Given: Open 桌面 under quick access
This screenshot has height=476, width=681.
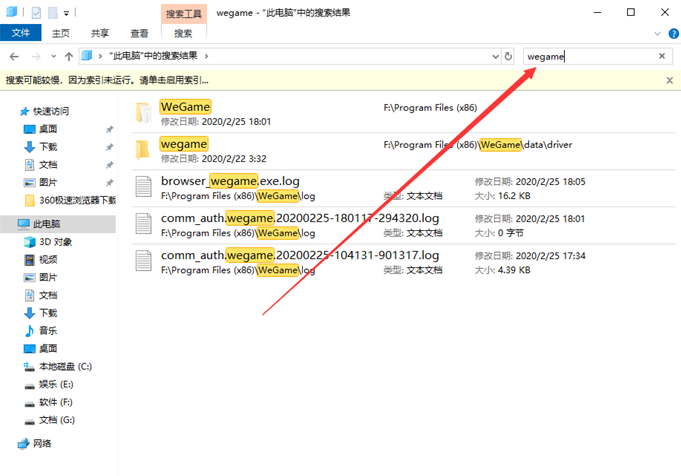Looking at the screenshot, I should [x=48, y=129].
